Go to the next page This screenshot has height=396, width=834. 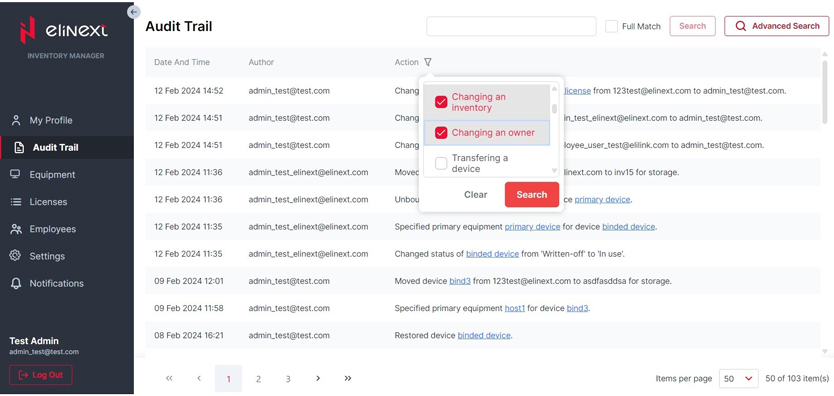click(318, 378)
